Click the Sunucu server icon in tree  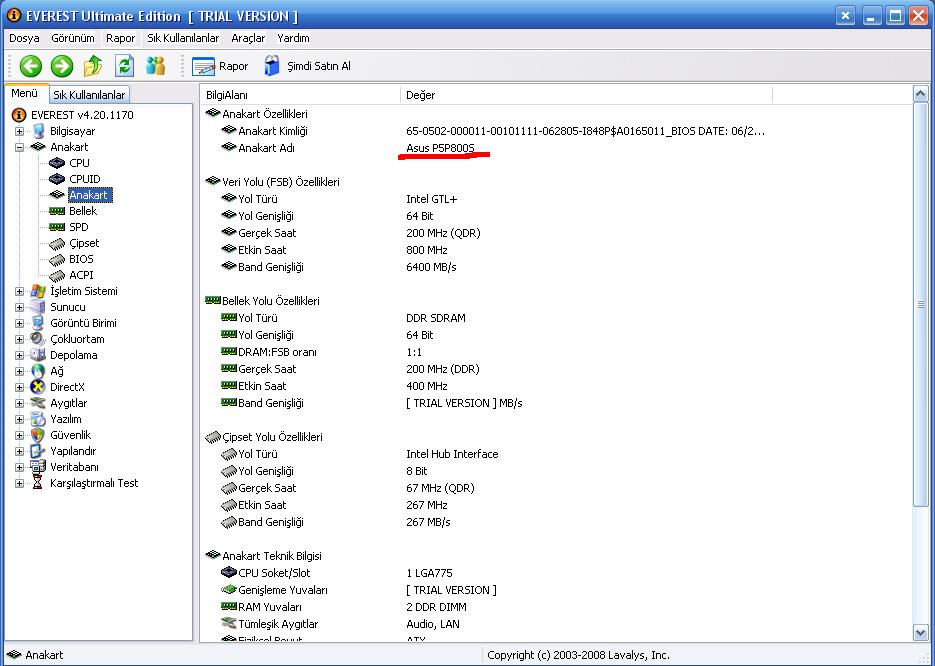38,307
